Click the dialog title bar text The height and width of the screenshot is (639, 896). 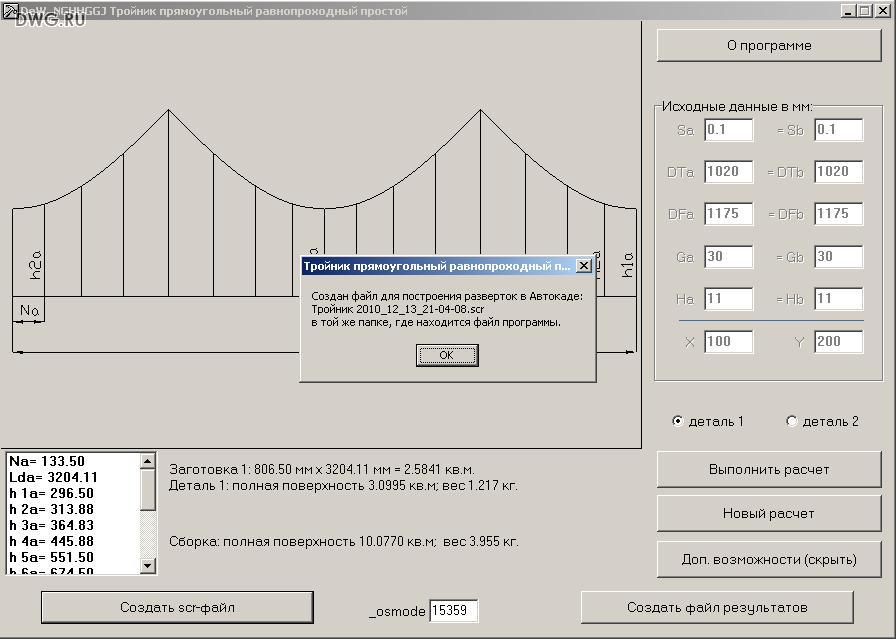pyautogui.click(x=437, y=266)
